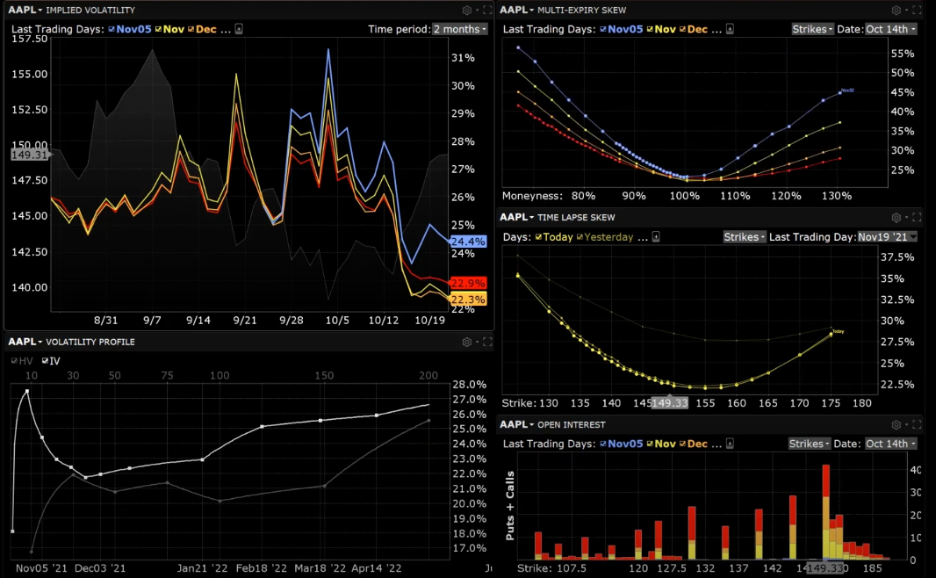The height and width of the screenshot is (578, 936).
Task: Open settings gear in Time Lapse Skew panel
Action: pyautogui.click(x=896, y=217)
